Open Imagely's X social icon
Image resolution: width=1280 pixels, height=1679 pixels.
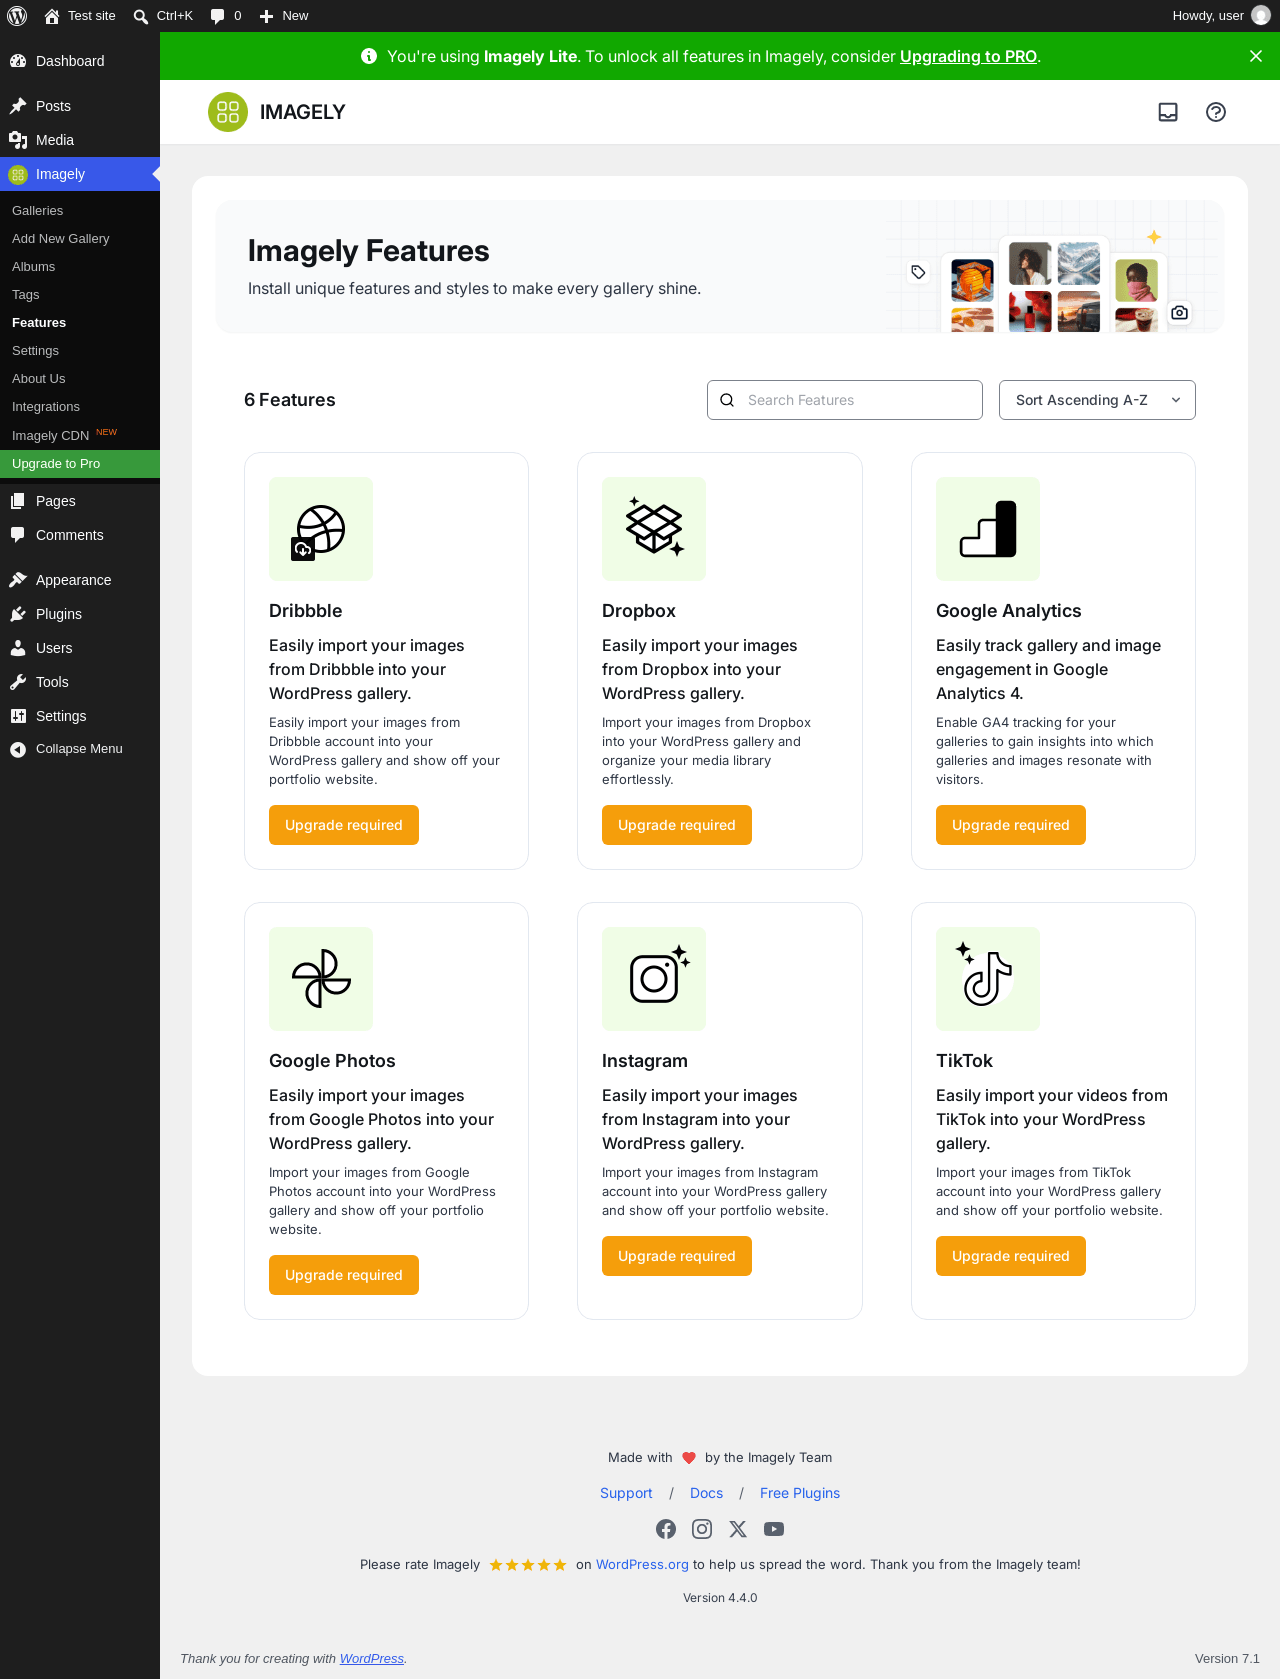tap(738, 1529)
